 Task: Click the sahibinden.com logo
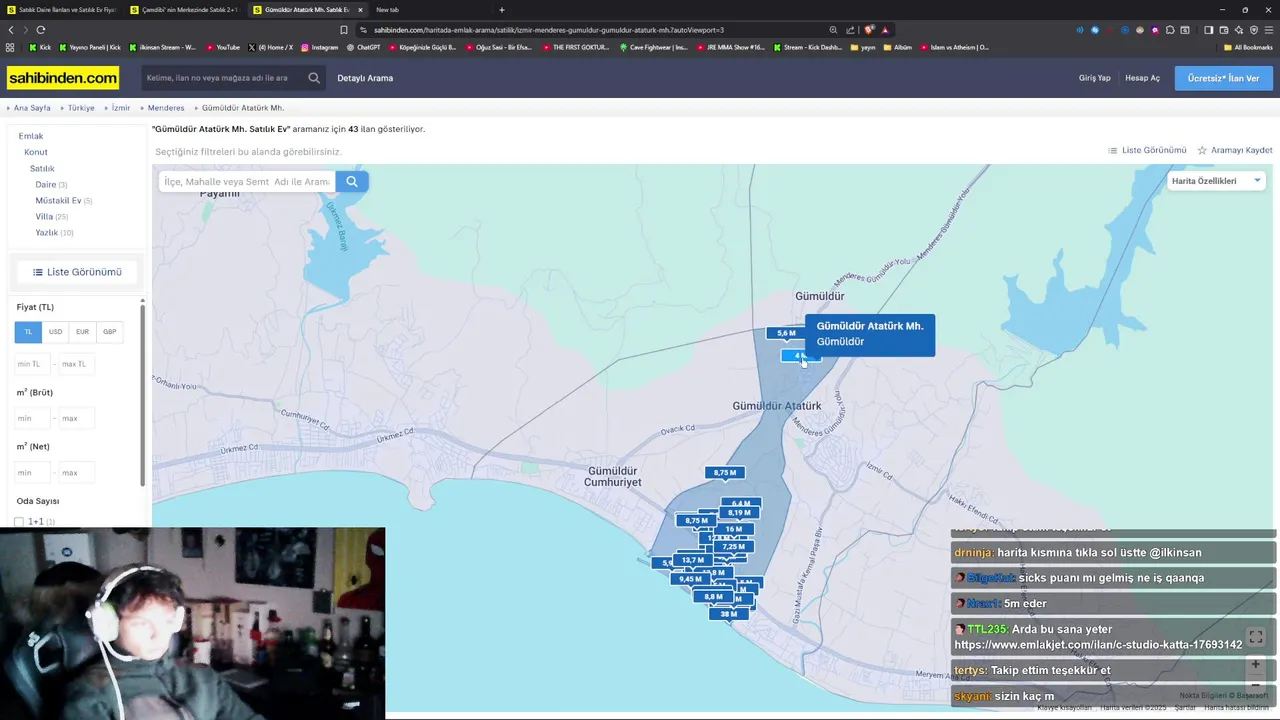coord(63,78)
